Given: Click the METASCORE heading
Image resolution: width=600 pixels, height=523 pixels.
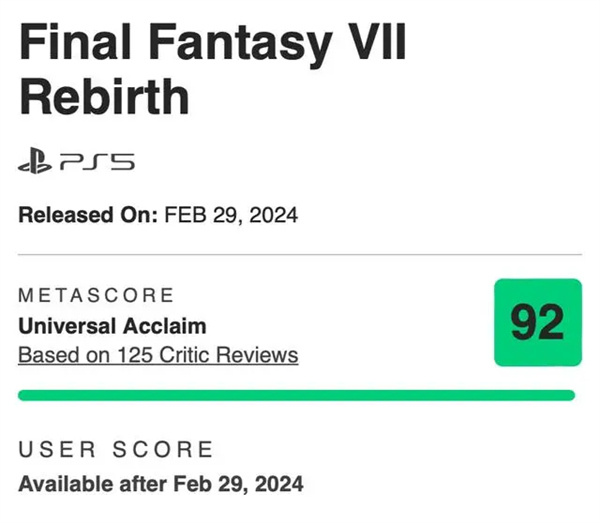Looking at the screenshot, I should [96, 295].
